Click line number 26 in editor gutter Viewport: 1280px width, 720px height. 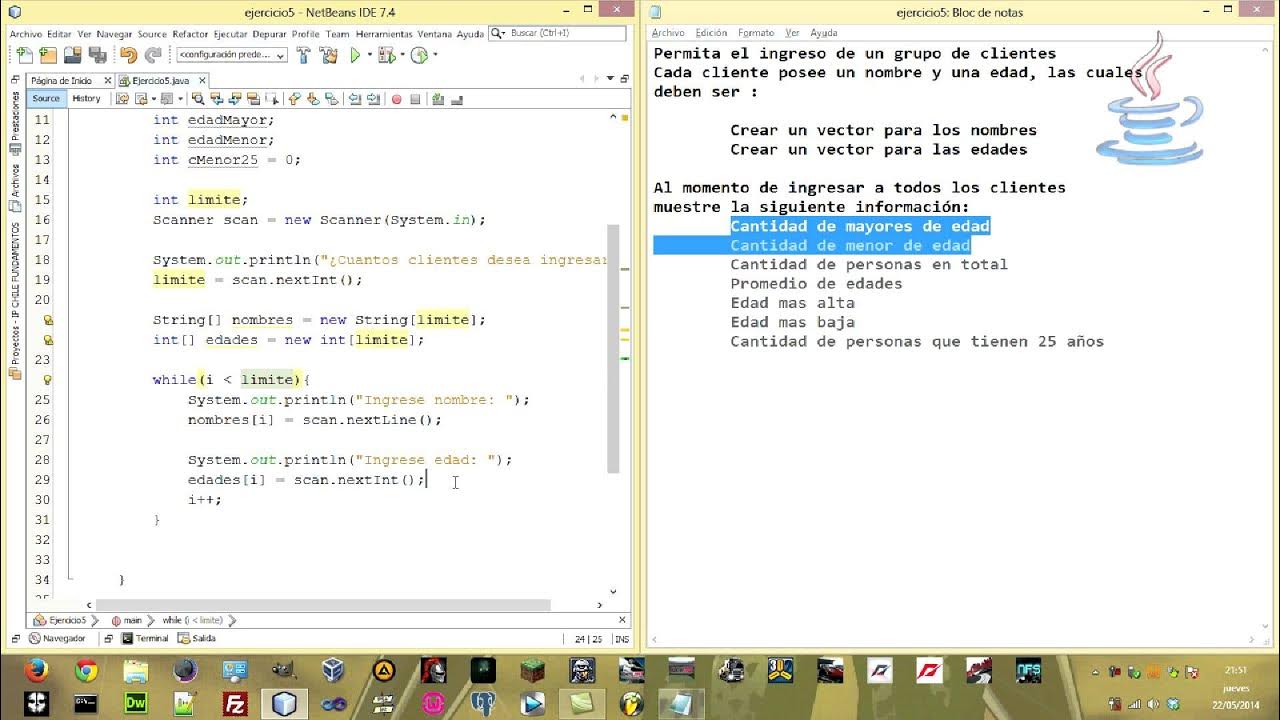coord(42,420)
